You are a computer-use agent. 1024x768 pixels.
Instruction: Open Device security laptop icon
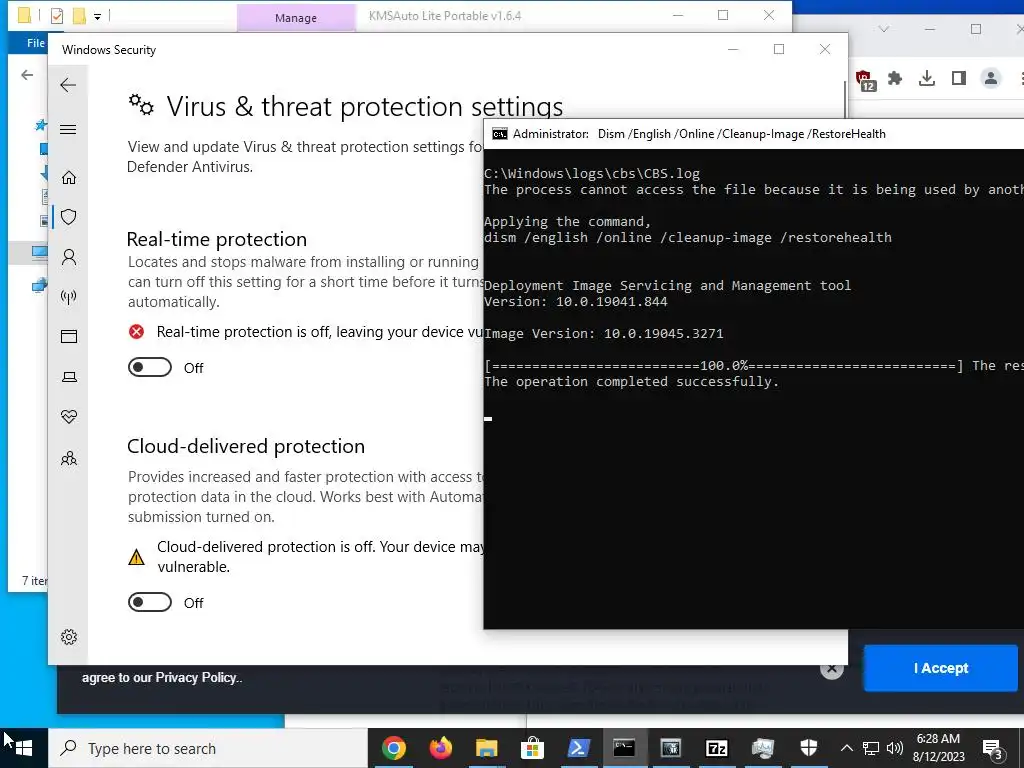click(x=69, y=377)
